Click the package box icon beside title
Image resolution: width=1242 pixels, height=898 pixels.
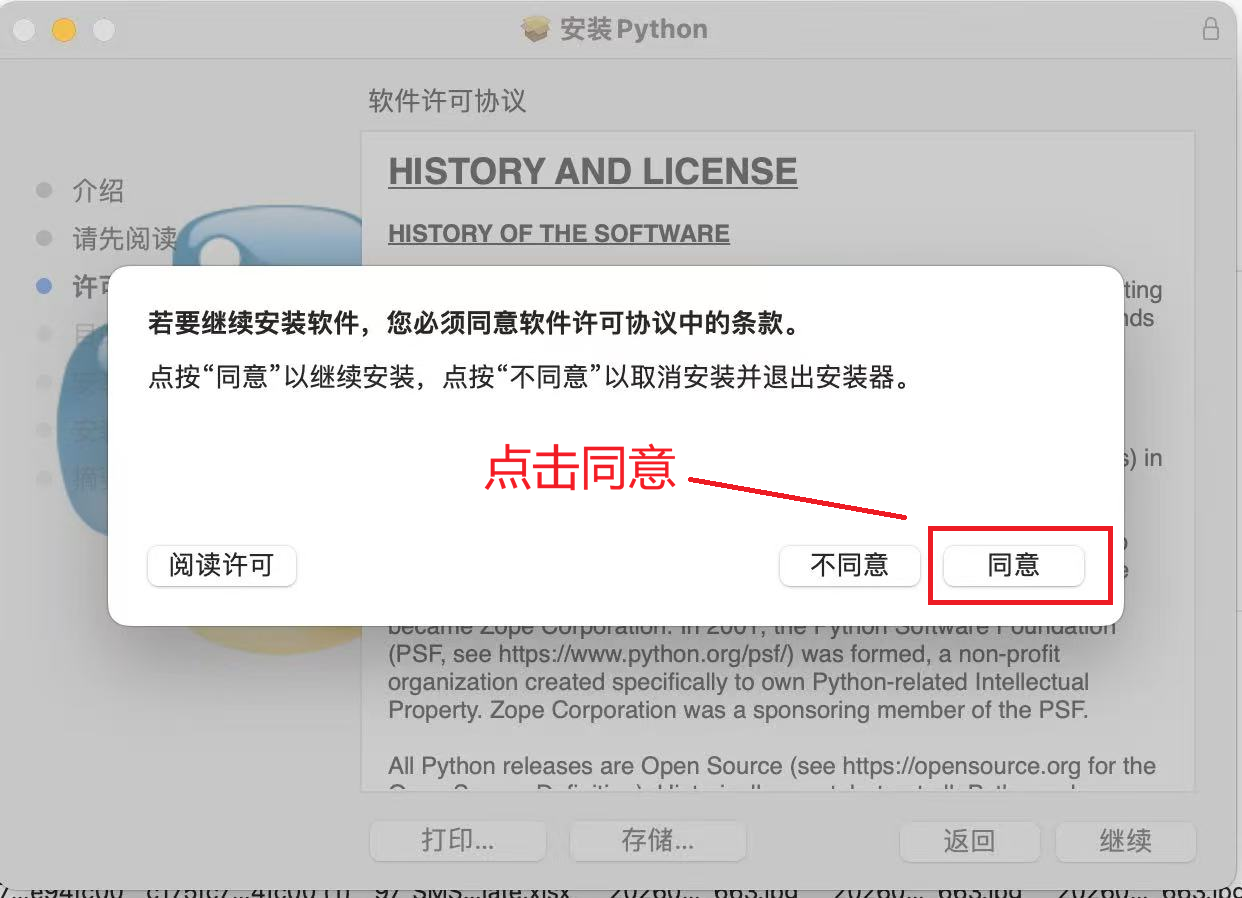tap(536, 29)
